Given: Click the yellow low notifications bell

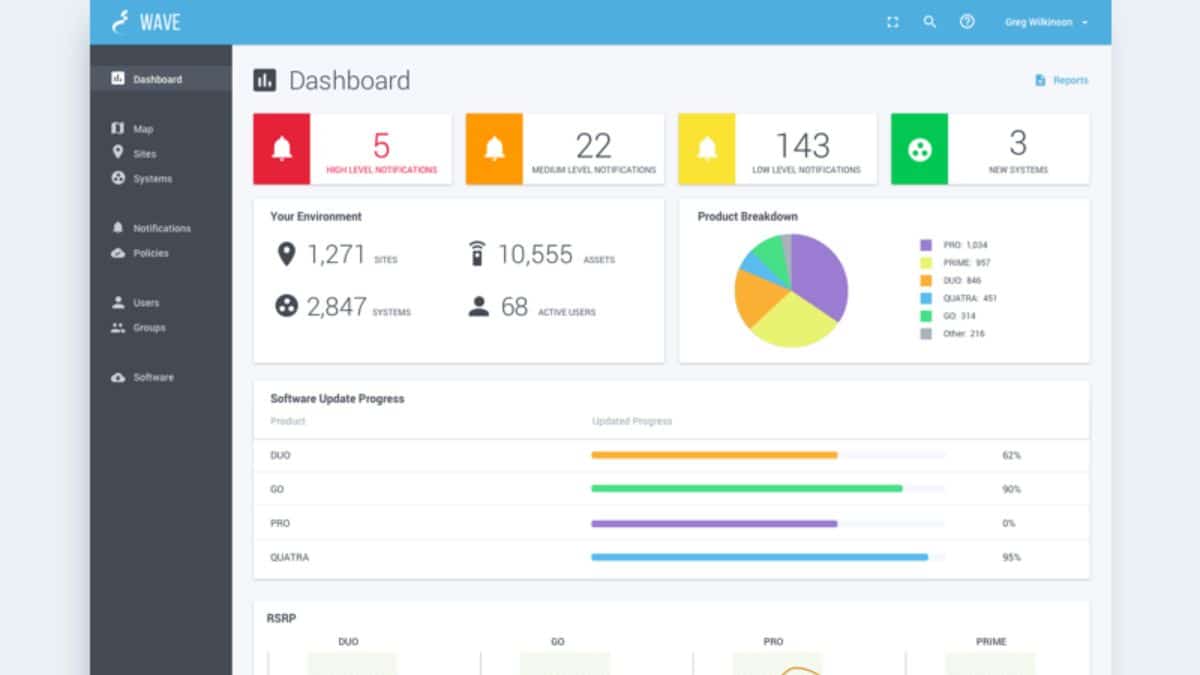Looking at the screenshot, I should click(707, 149).
